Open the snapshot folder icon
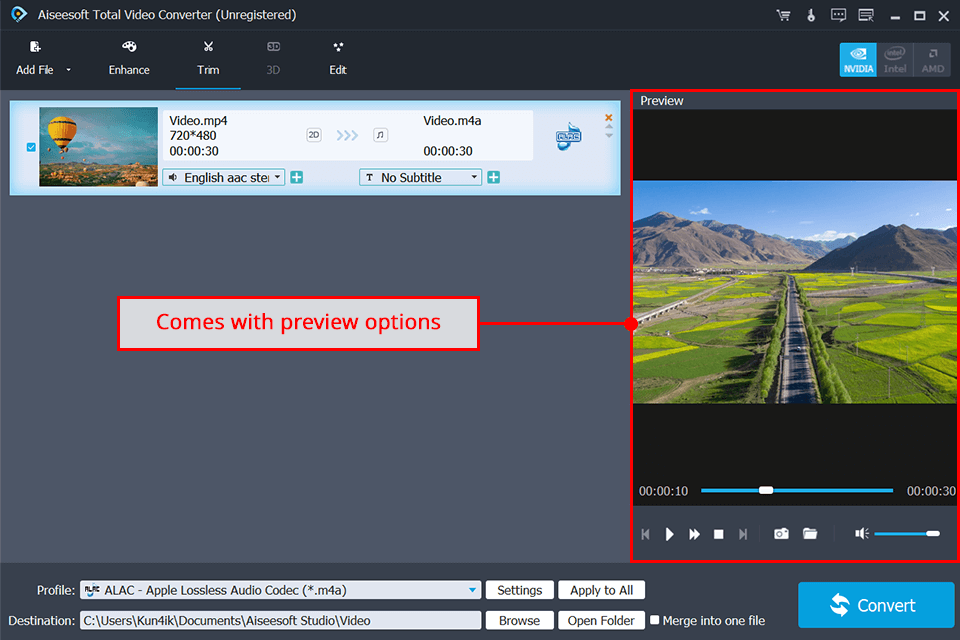 (x=810, y=534)
